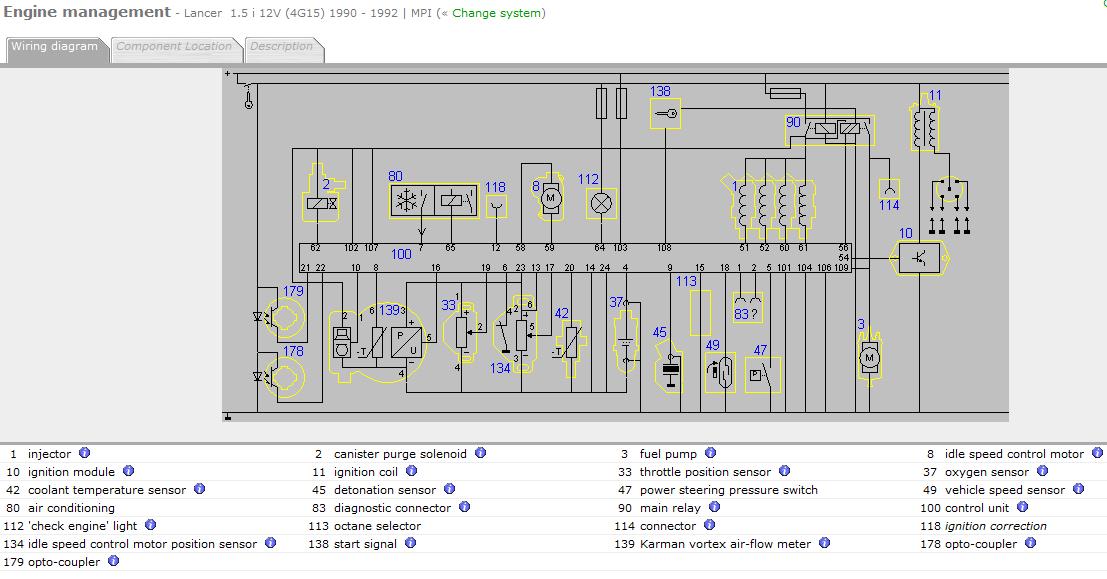Click 'air conditioning' legend text
The width and height of the screenshot is (1107, 579).
(71, 508)
